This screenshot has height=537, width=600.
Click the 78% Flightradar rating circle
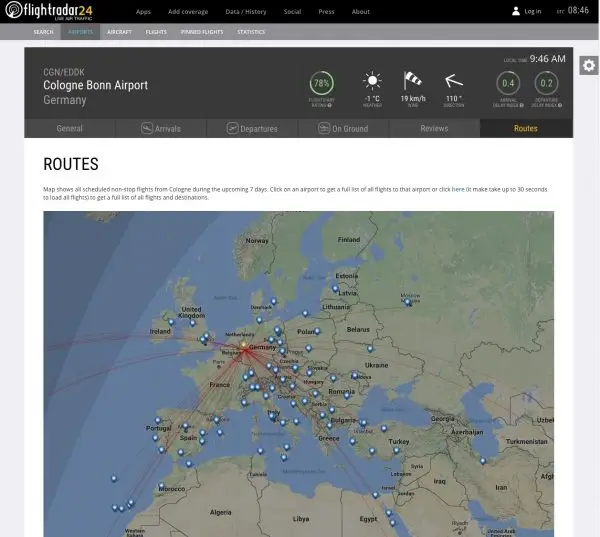(321, 83)
